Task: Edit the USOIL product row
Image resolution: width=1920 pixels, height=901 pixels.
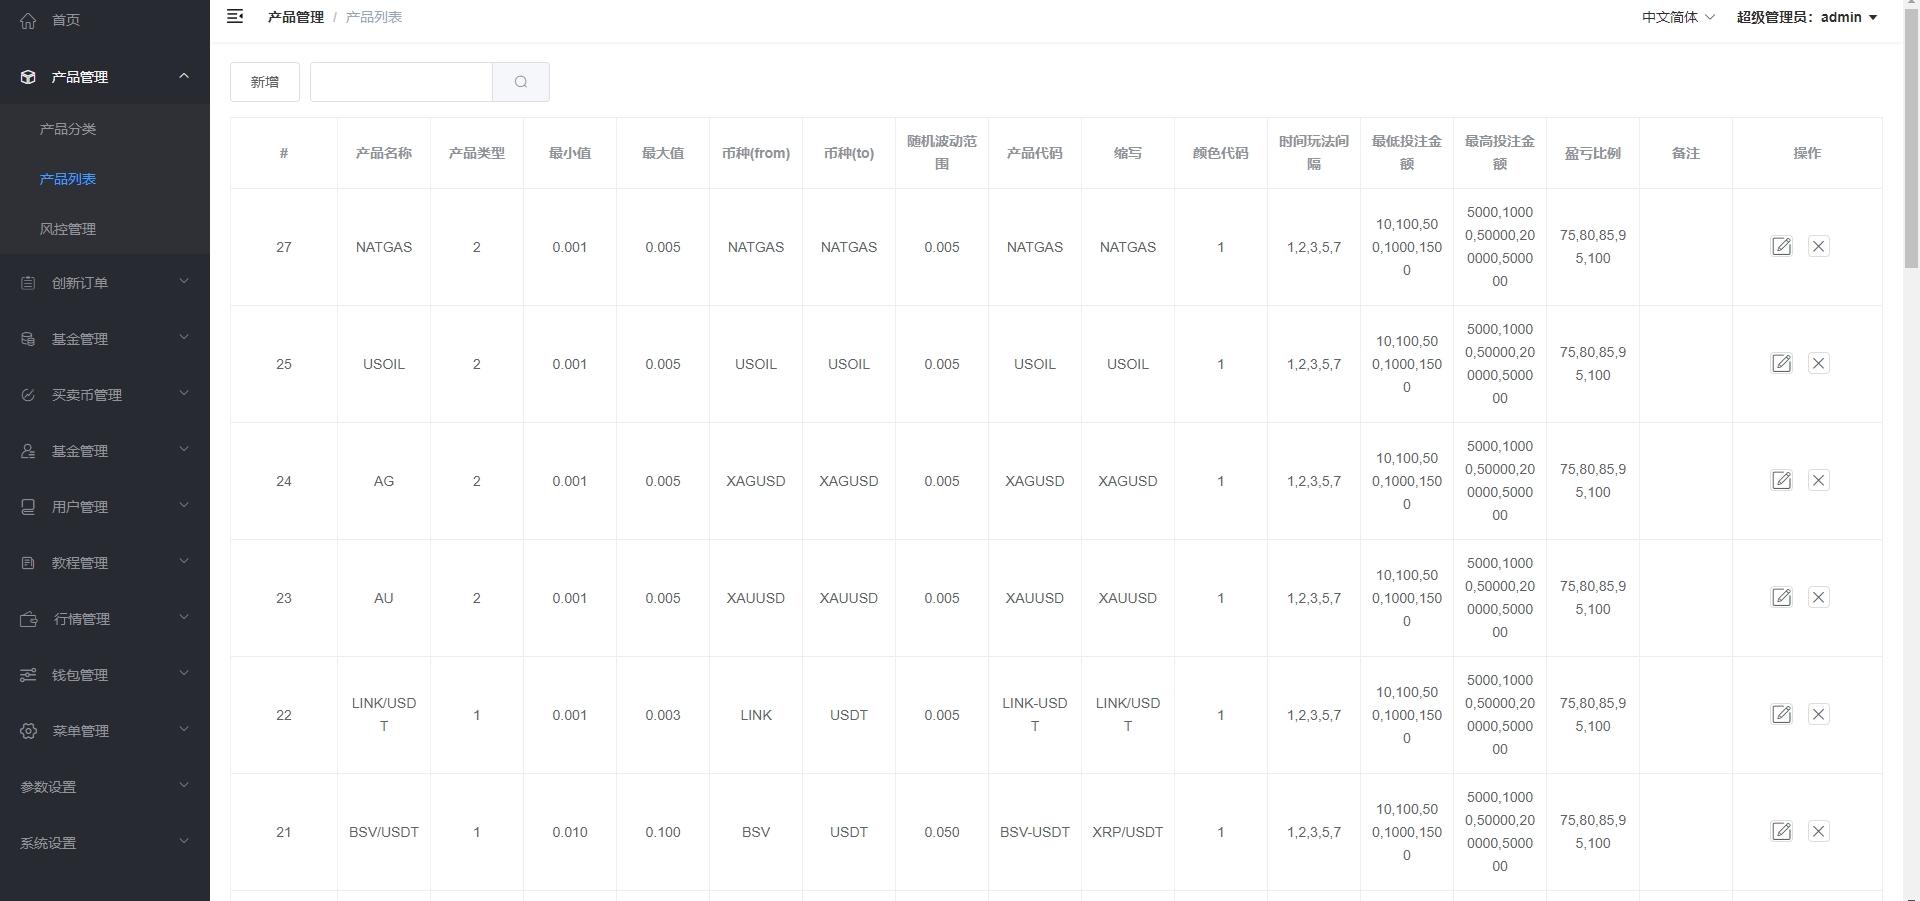Action: click(x=1781, y=363)
